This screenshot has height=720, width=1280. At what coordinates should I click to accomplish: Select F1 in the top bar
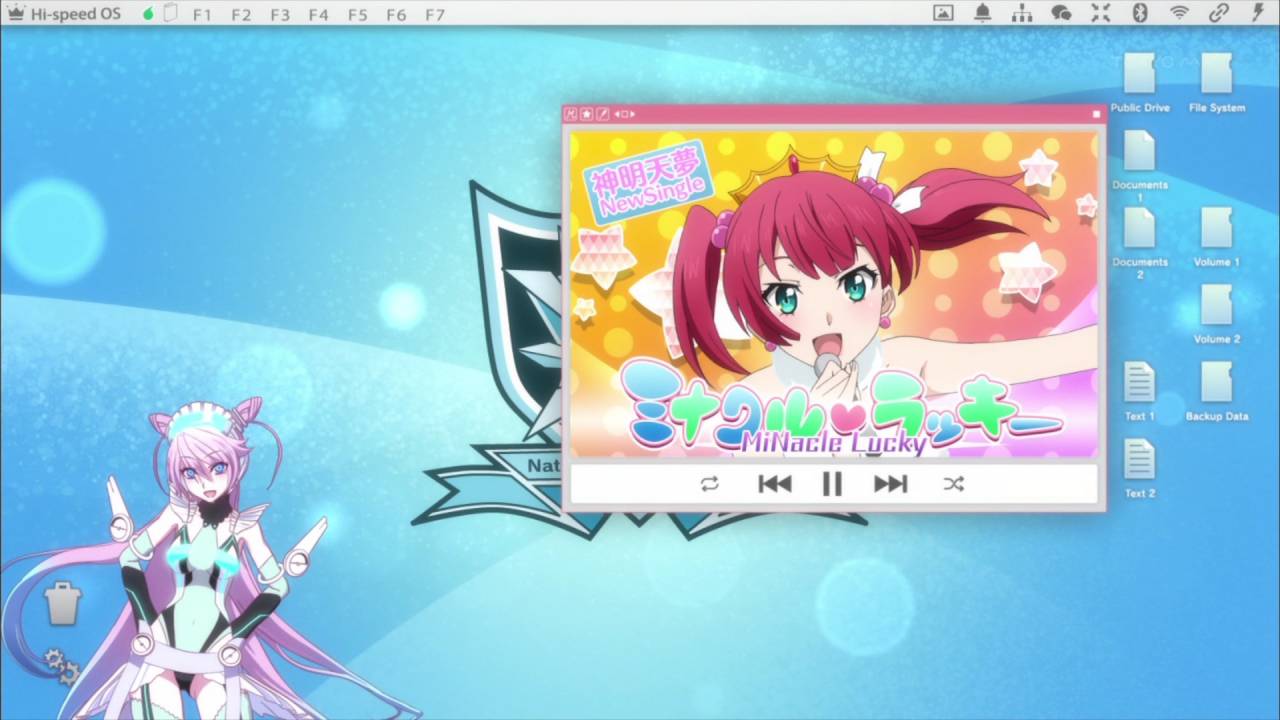coord(202,15)
